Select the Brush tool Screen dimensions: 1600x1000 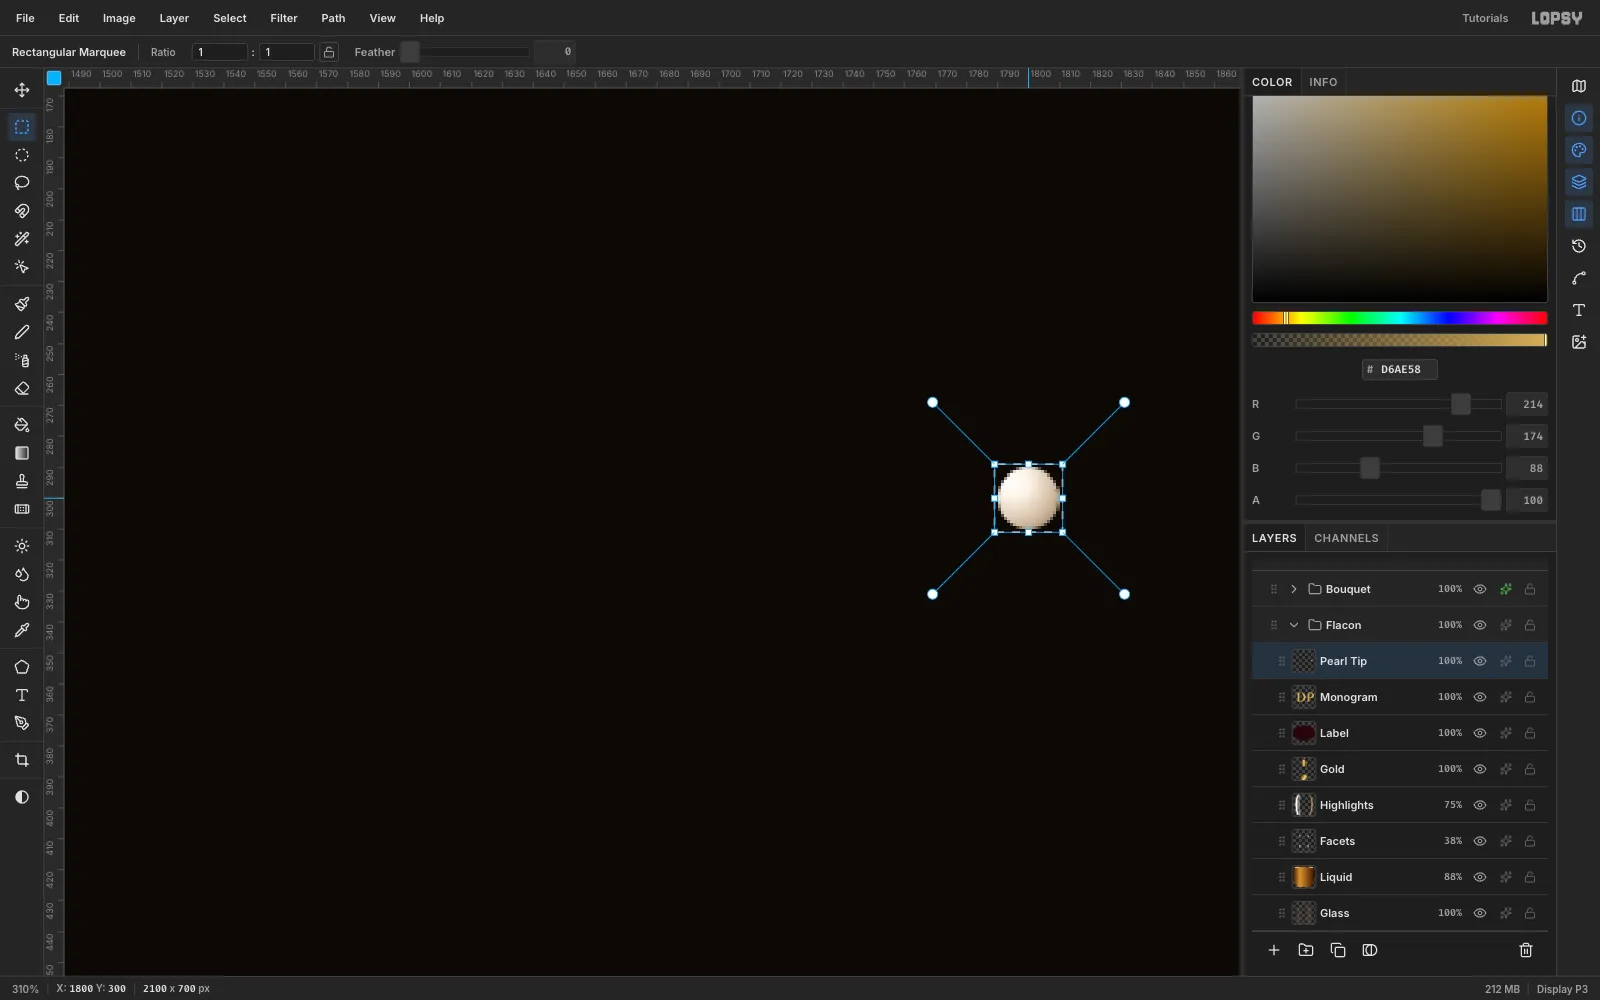coord(22,304)
